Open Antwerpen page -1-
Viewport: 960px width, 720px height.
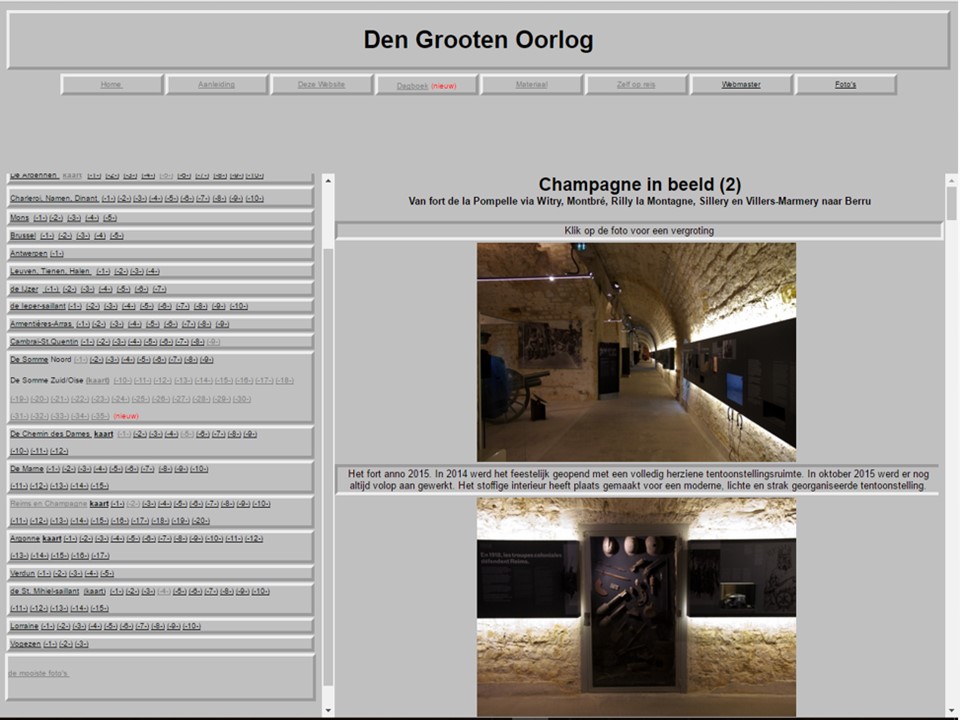coord(56,253)
